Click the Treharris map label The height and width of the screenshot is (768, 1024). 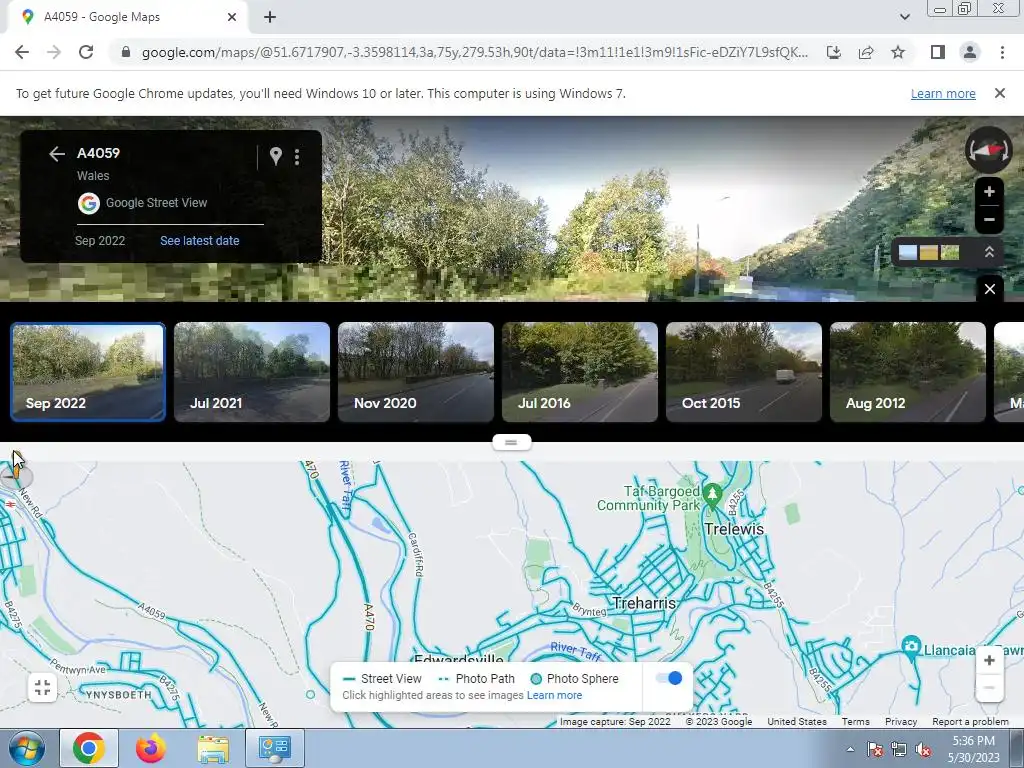[644, 603]
